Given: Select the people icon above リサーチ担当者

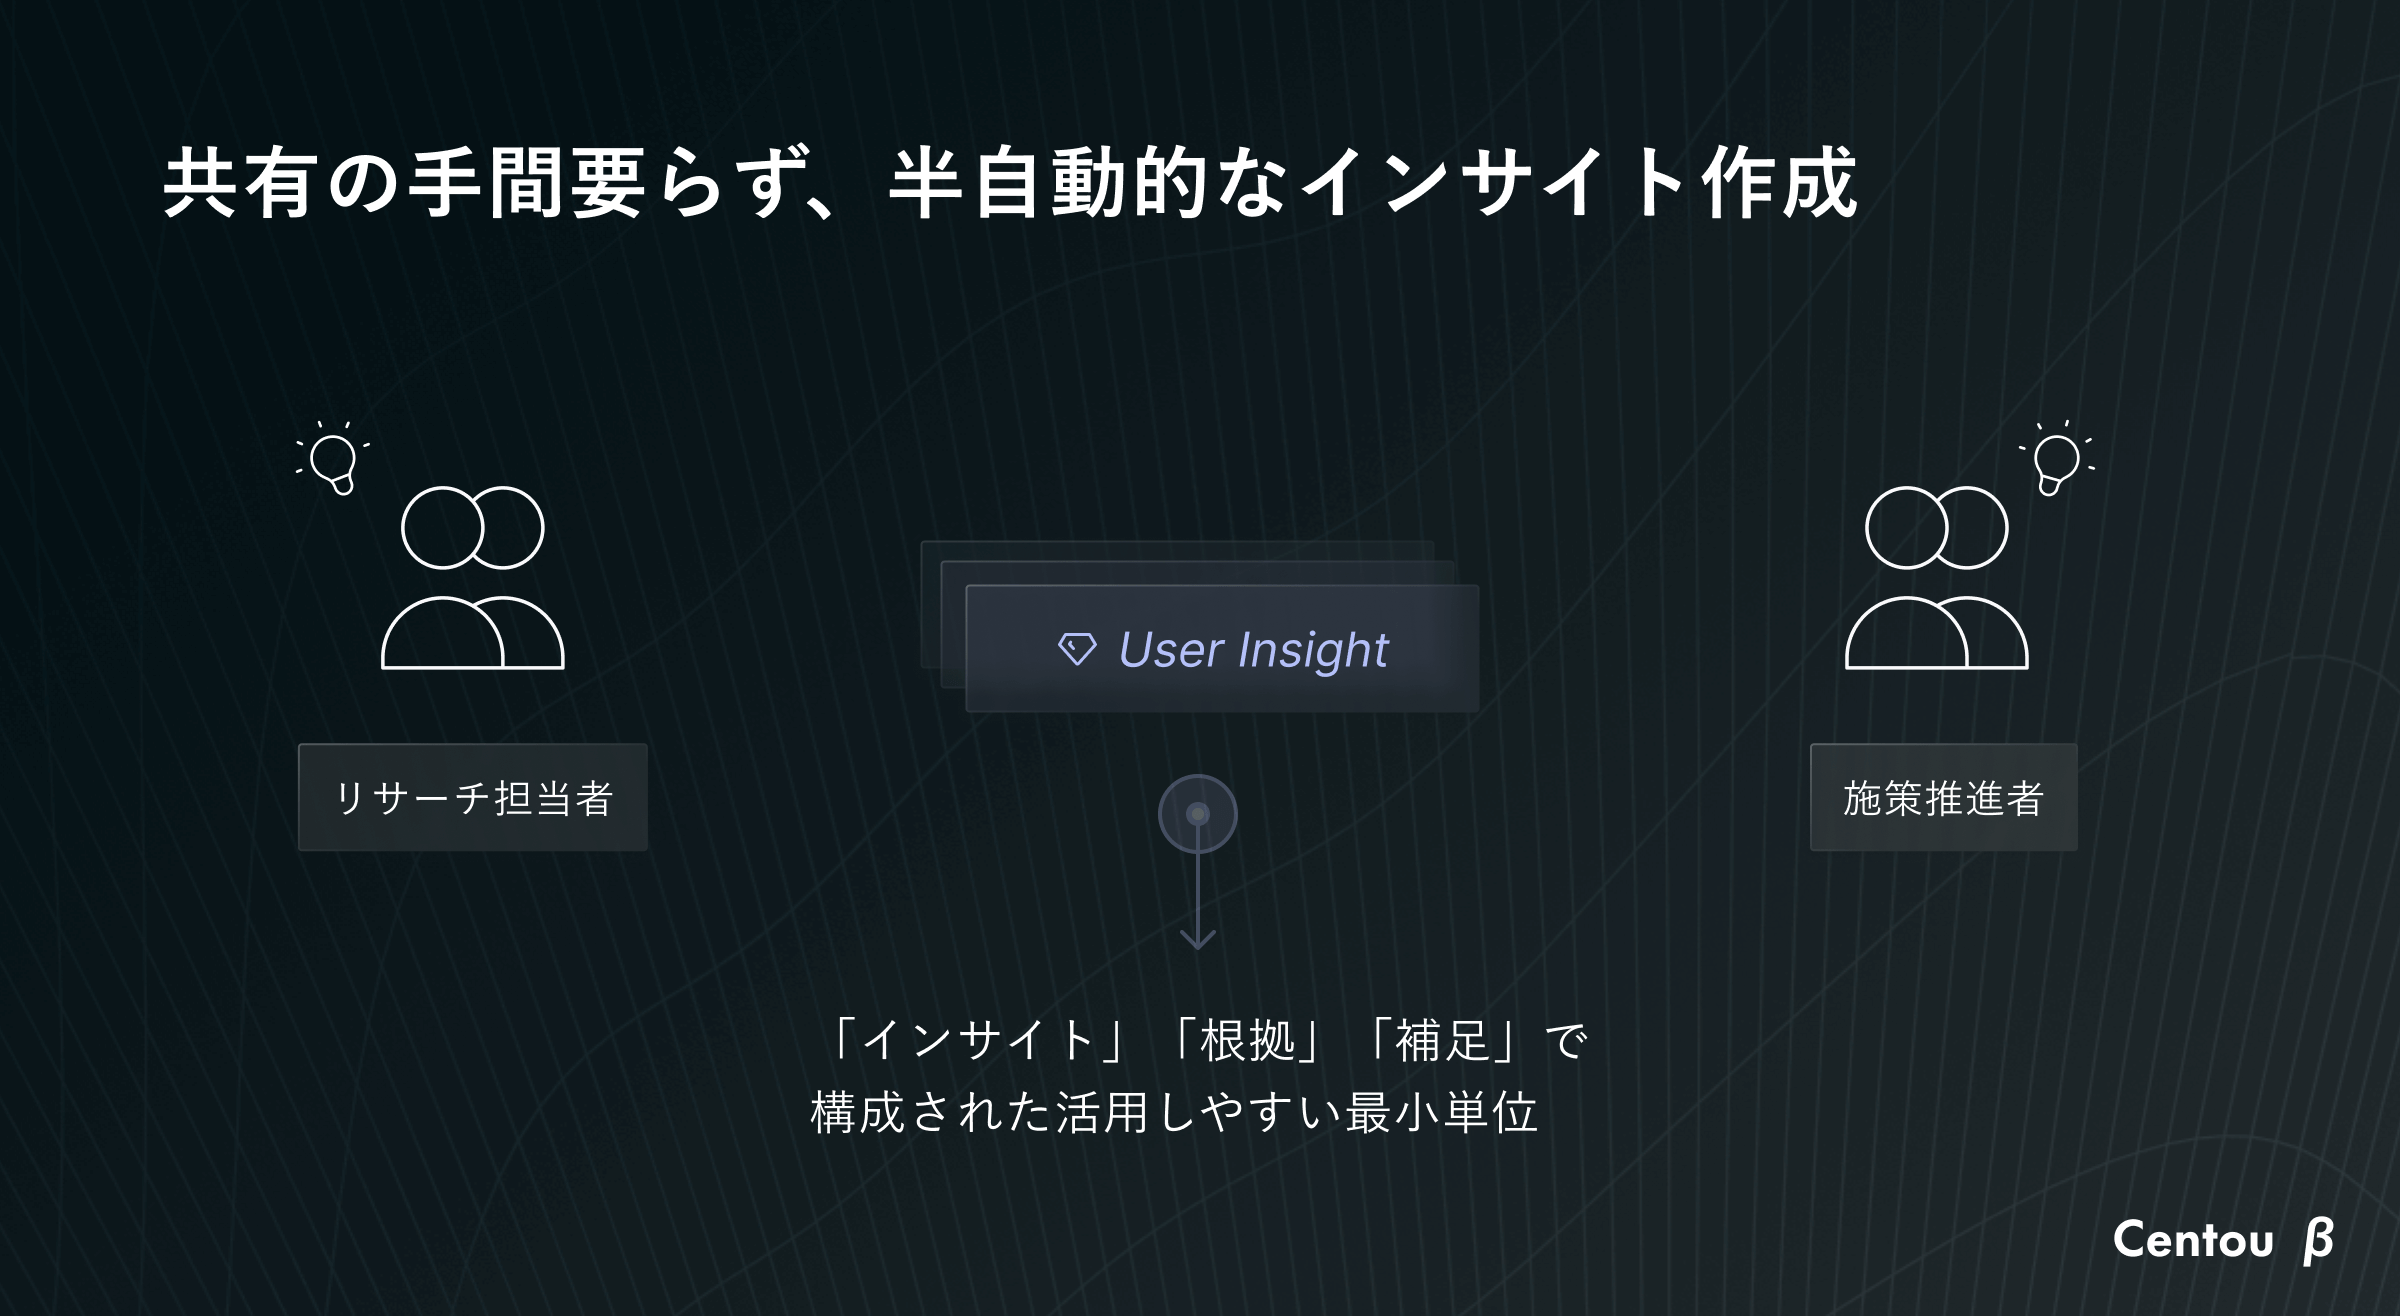Looking at the screenshot, I should [x=473, y=578].
